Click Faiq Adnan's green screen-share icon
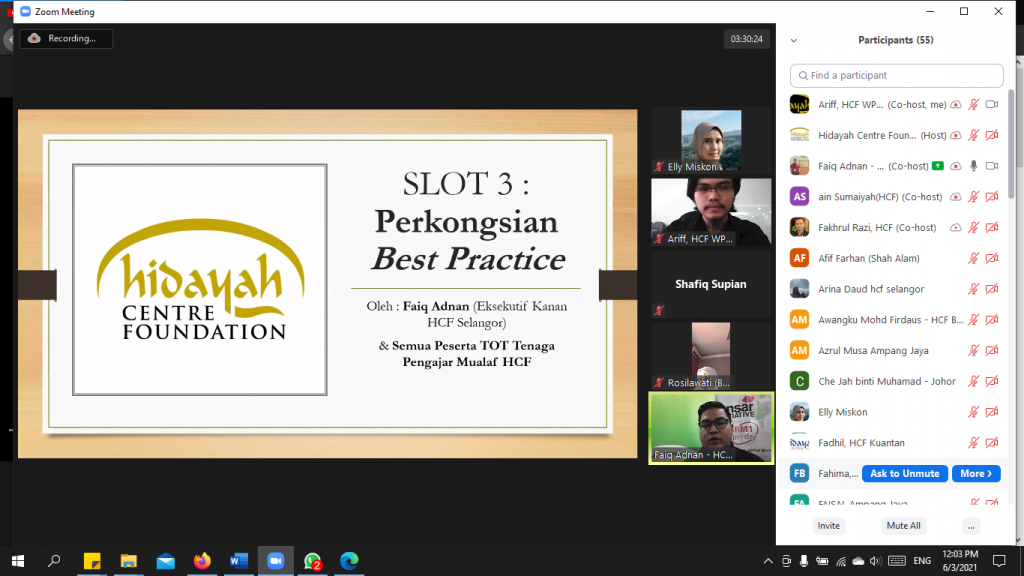1024x576 pixels. (938, 166)
